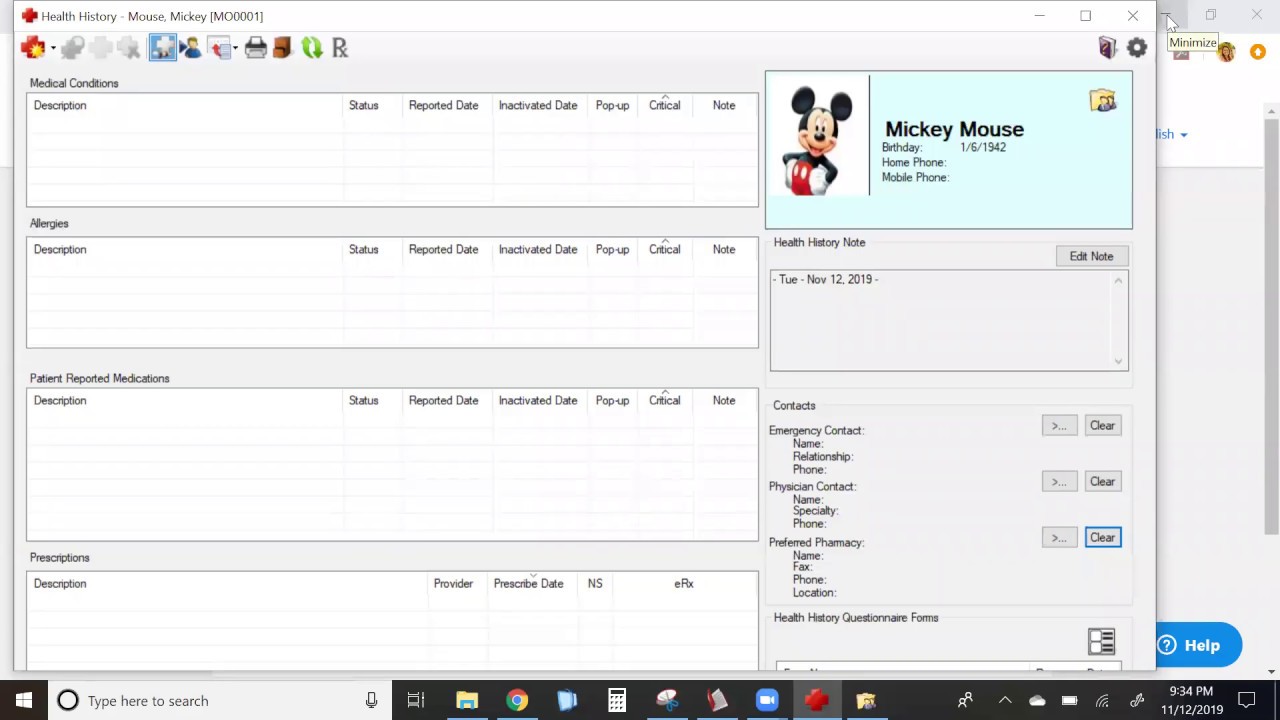Image resolution: width=1280 pixels, height=720 pixels.
Task: Click the taskbar search box
Action: pyautogui.click(x=218, y=700)
